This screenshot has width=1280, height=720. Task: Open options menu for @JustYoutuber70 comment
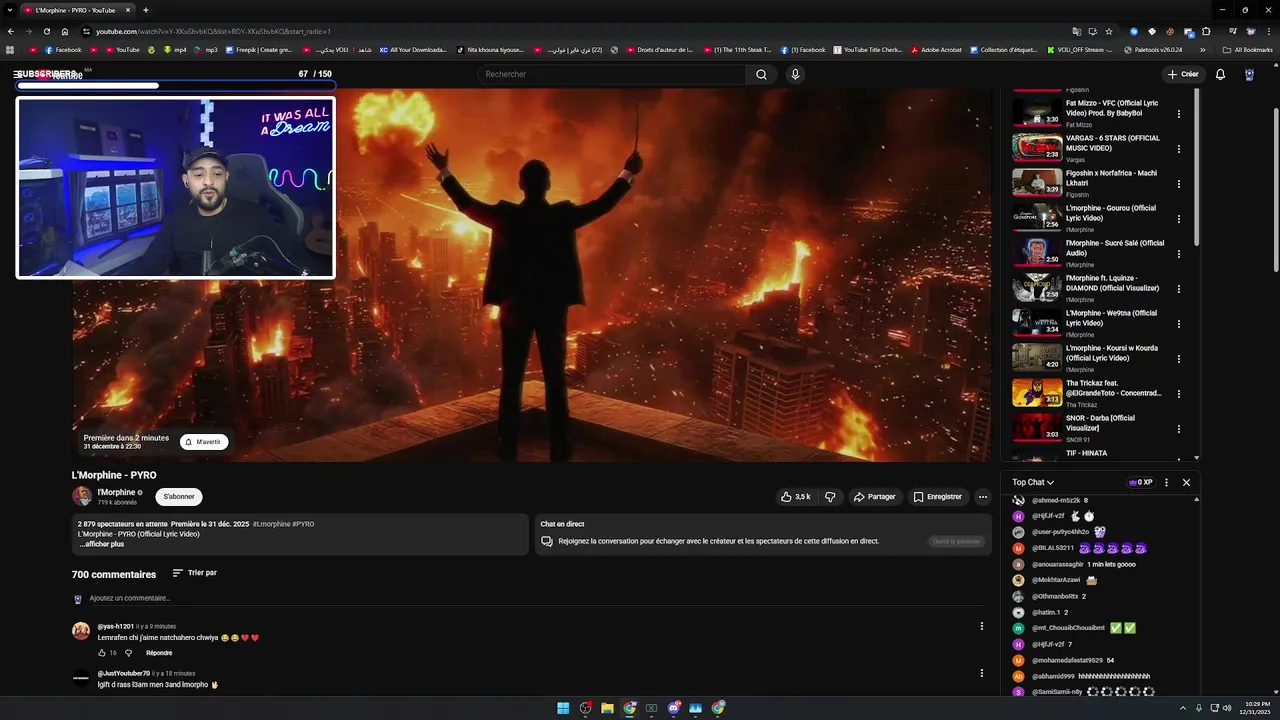click(981, 673)
